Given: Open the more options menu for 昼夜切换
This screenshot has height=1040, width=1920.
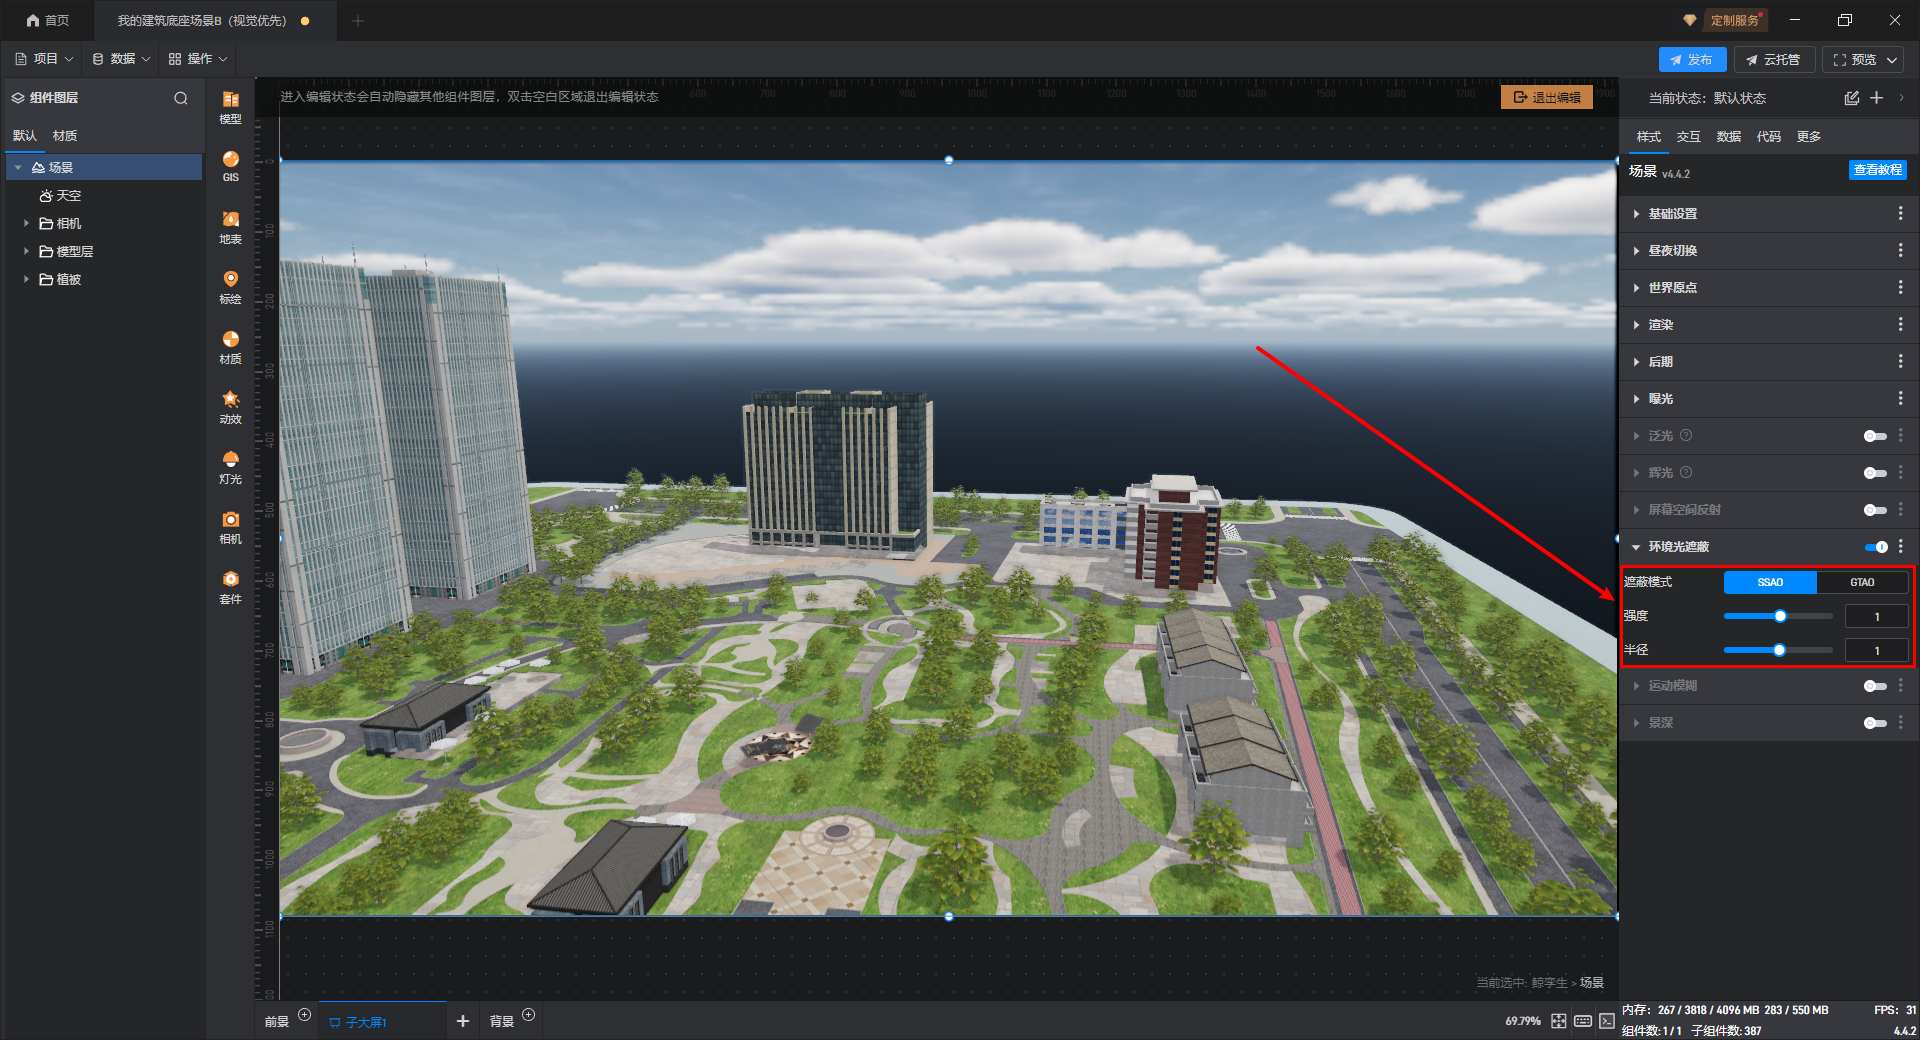Looking at the screenshot, I should (x=1900, y=251).
